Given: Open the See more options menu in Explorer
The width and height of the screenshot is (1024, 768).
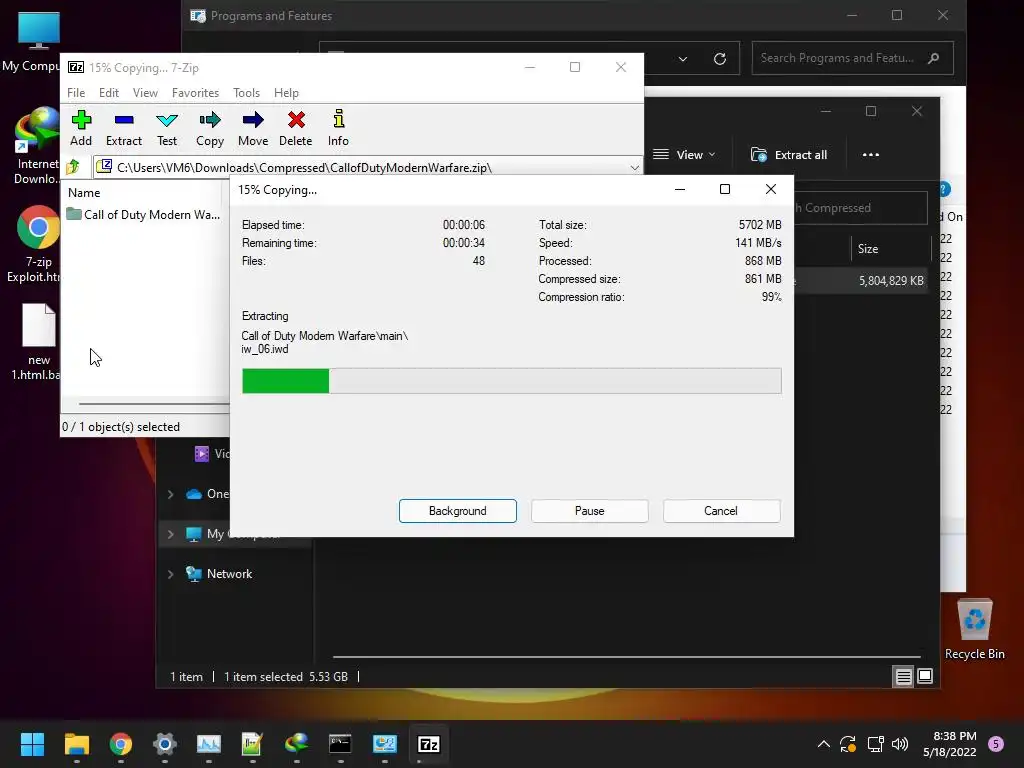Looking at the screenshot, I should click(x=871, y=155).
